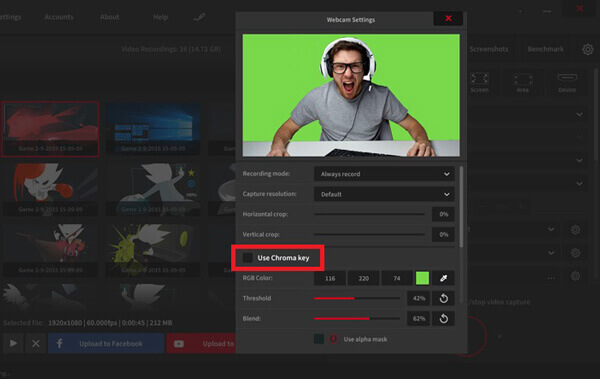The height and width of the screenshot is (379, 600).
Task: Click the green RGB color swatch
Action: pyautogui.click(x=422, y=278)
